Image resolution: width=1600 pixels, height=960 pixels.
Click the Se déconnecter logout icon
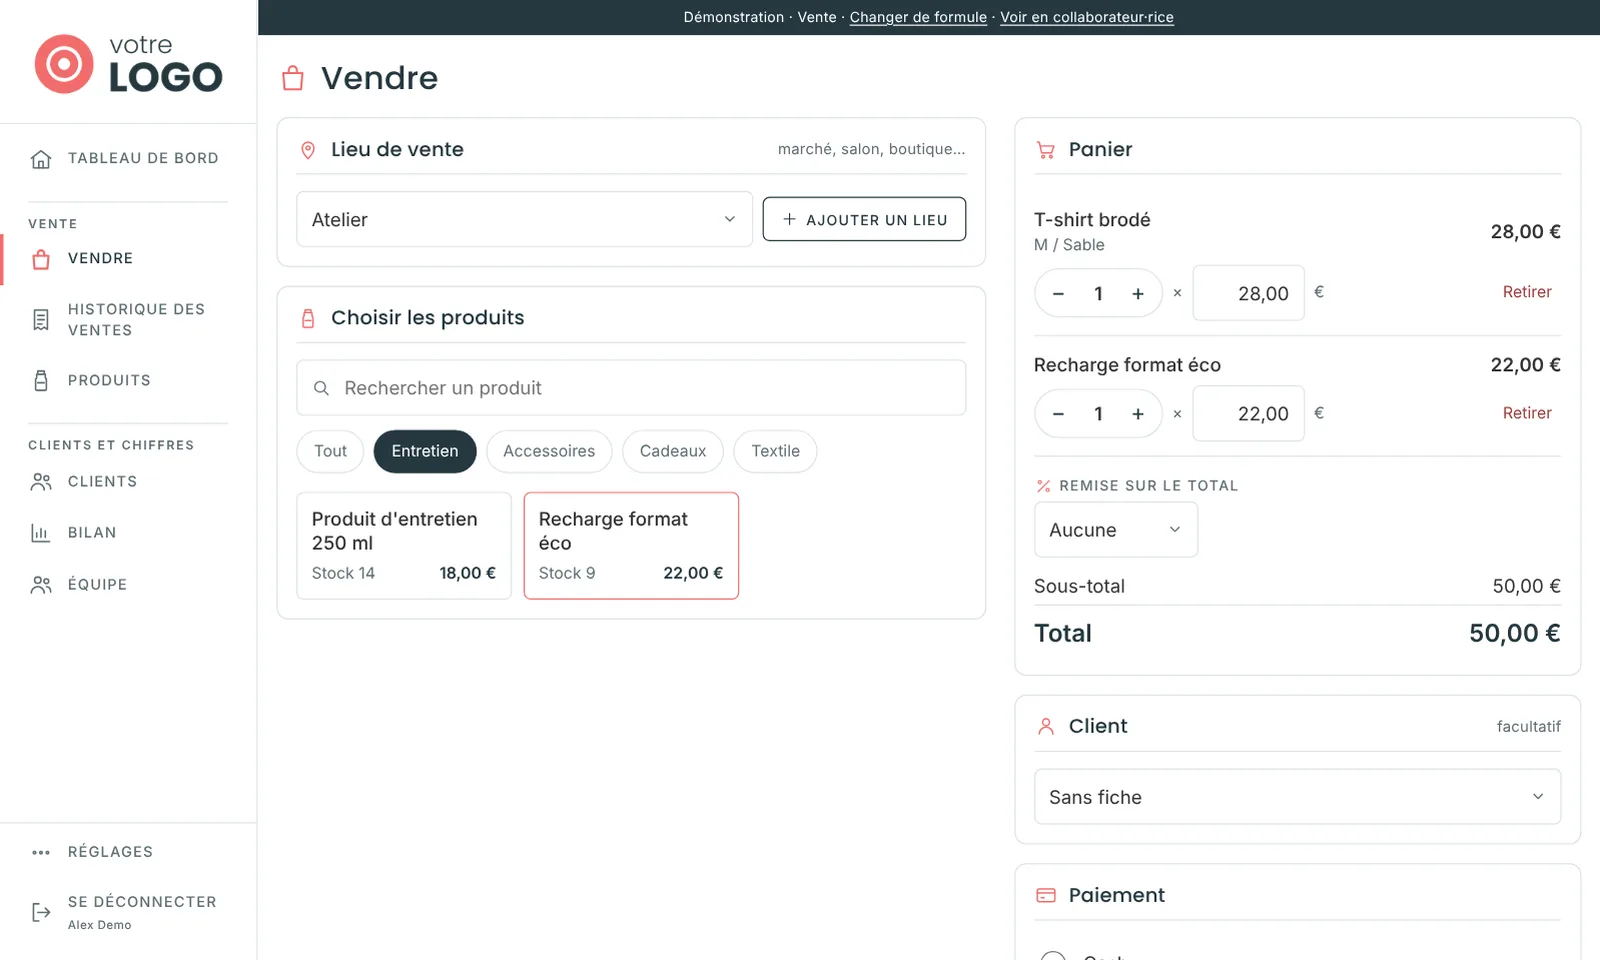pyautogui.click(x=41, y=912)
